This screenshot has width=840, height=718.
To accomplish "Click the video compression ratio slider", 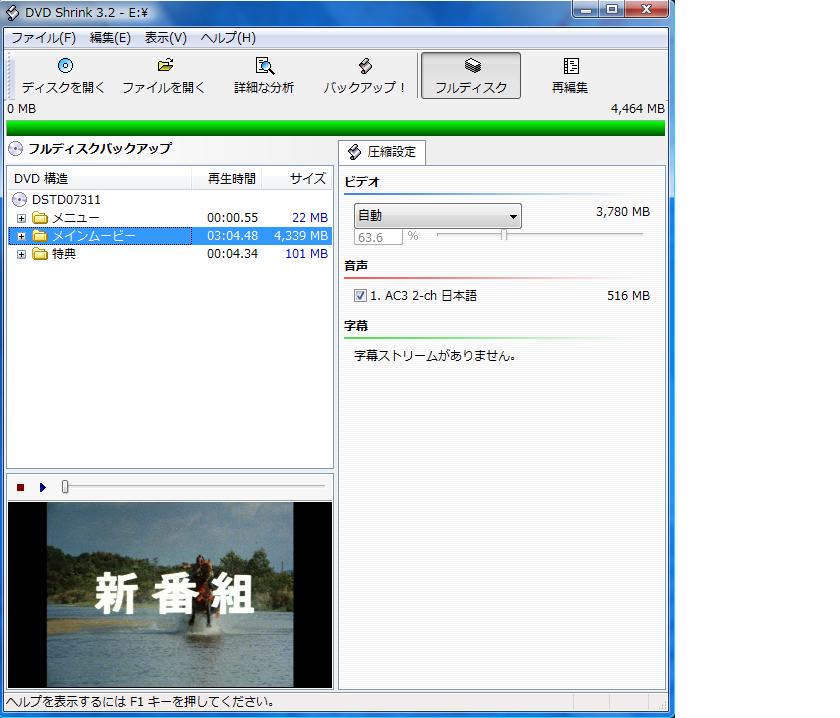I will pyautogui.click(x=504, y=236).
